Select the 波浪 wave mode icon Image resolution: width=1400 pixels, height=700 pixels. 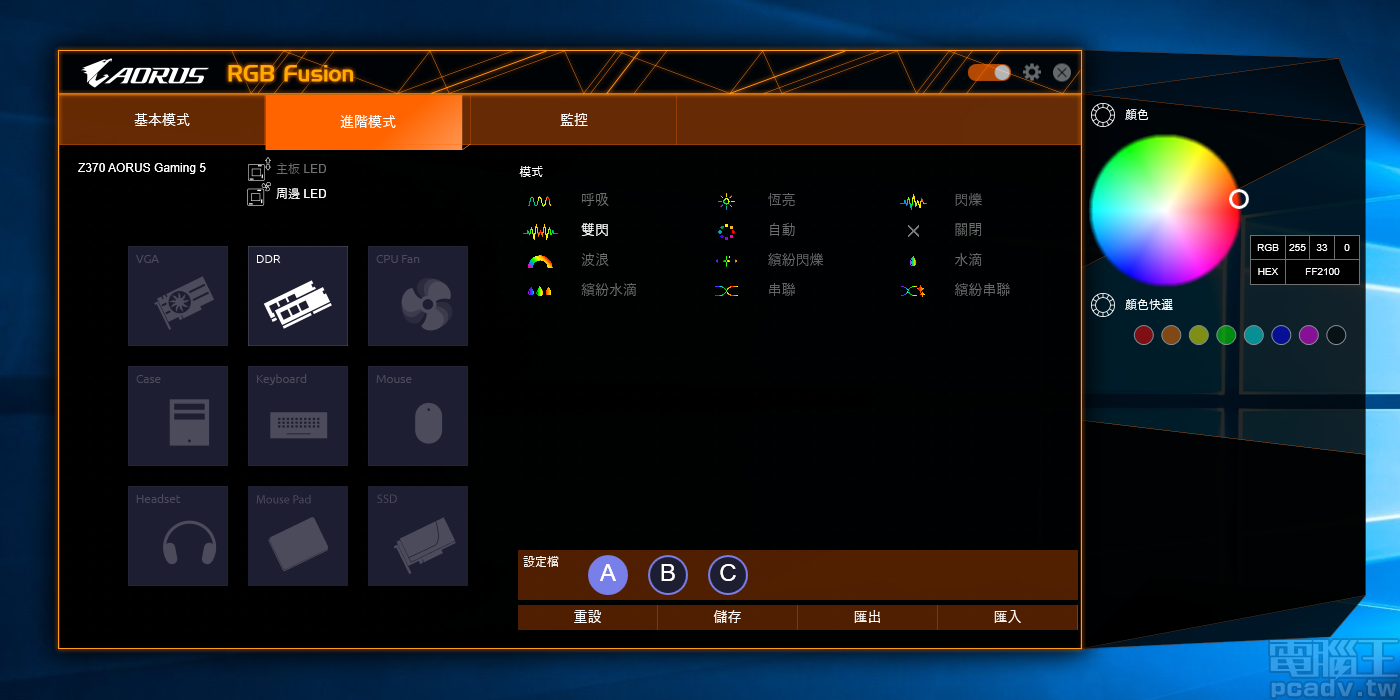[540, 261]
